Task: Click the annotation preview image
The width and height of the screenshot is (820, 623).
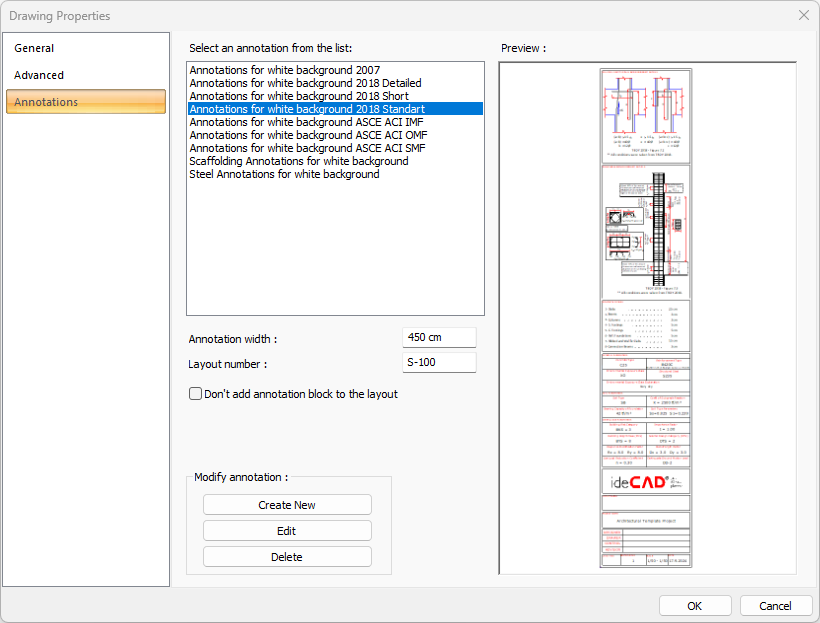Action: pyautogui.click(x=646, y=318)
